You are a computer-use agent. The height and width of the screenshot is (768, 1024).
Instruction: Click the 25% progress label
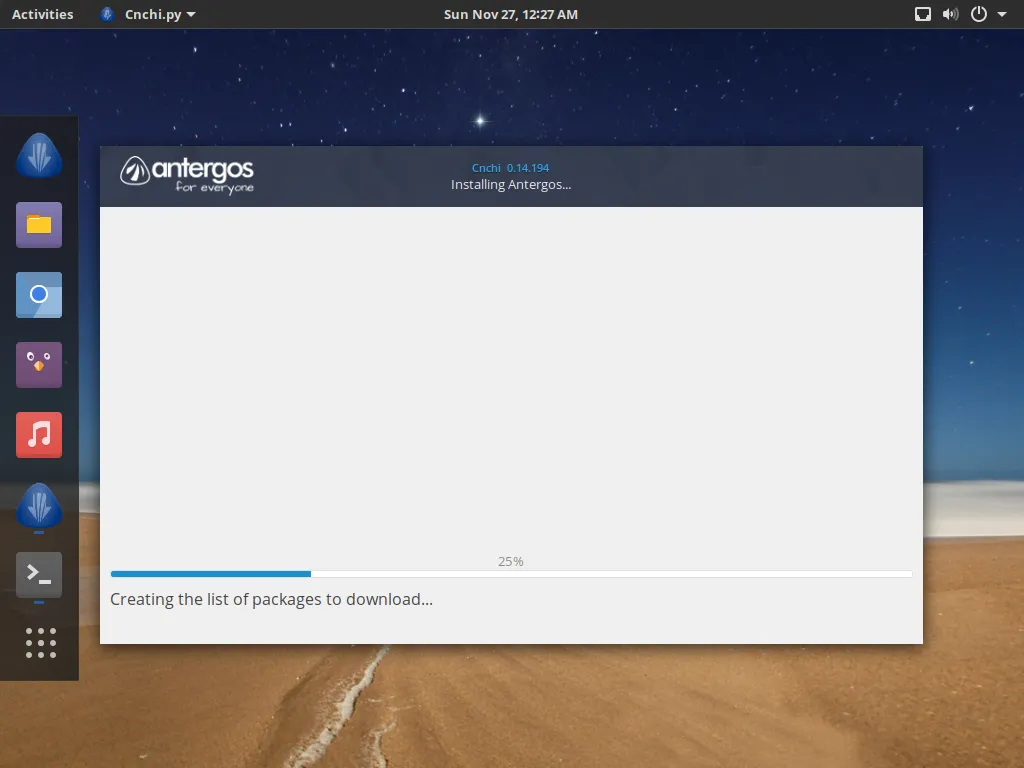click(x=511, y=562)
